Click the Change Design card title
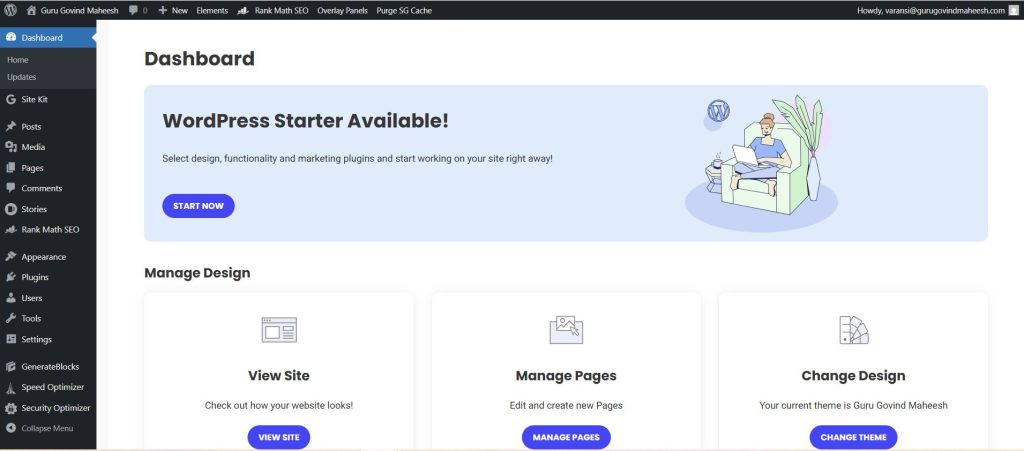 tap(854, 376)
